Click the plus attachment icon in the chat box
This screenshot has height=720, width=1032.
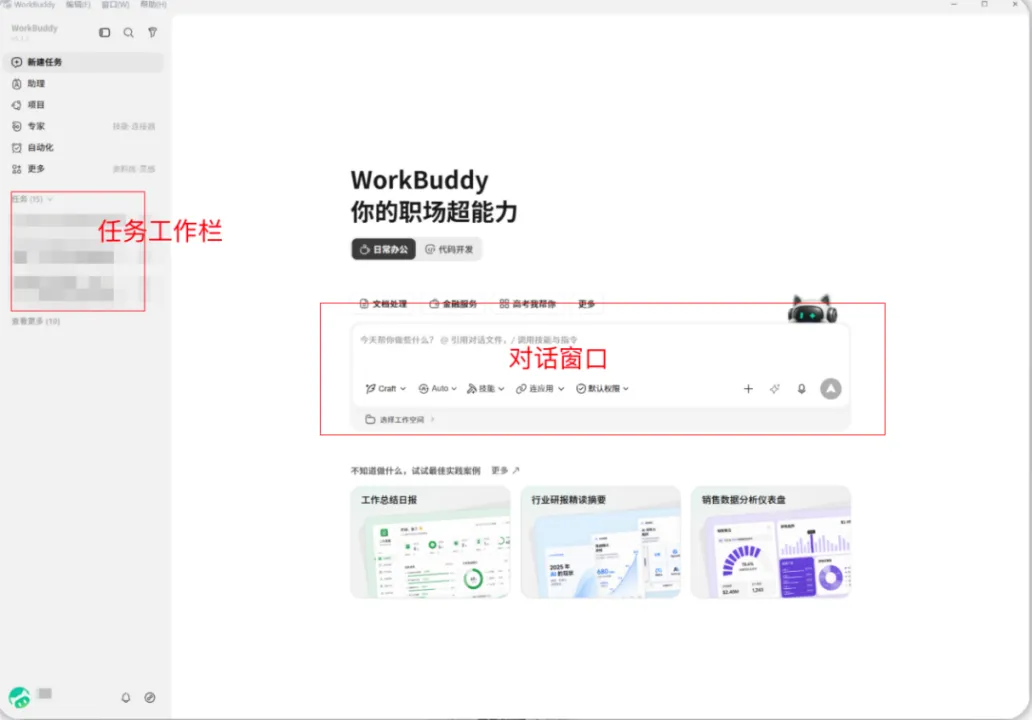[x=748, y=389]
